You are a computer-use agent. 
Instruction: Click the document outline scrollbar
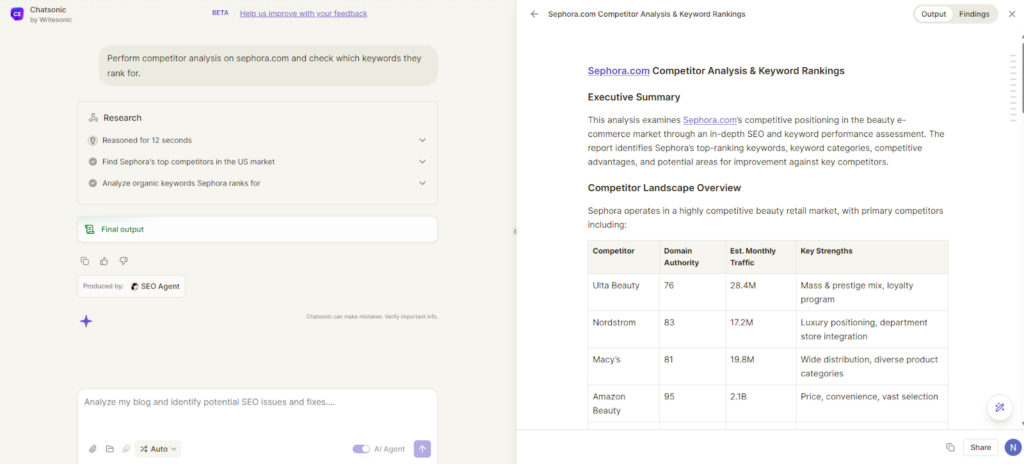tap(1013, 87)
